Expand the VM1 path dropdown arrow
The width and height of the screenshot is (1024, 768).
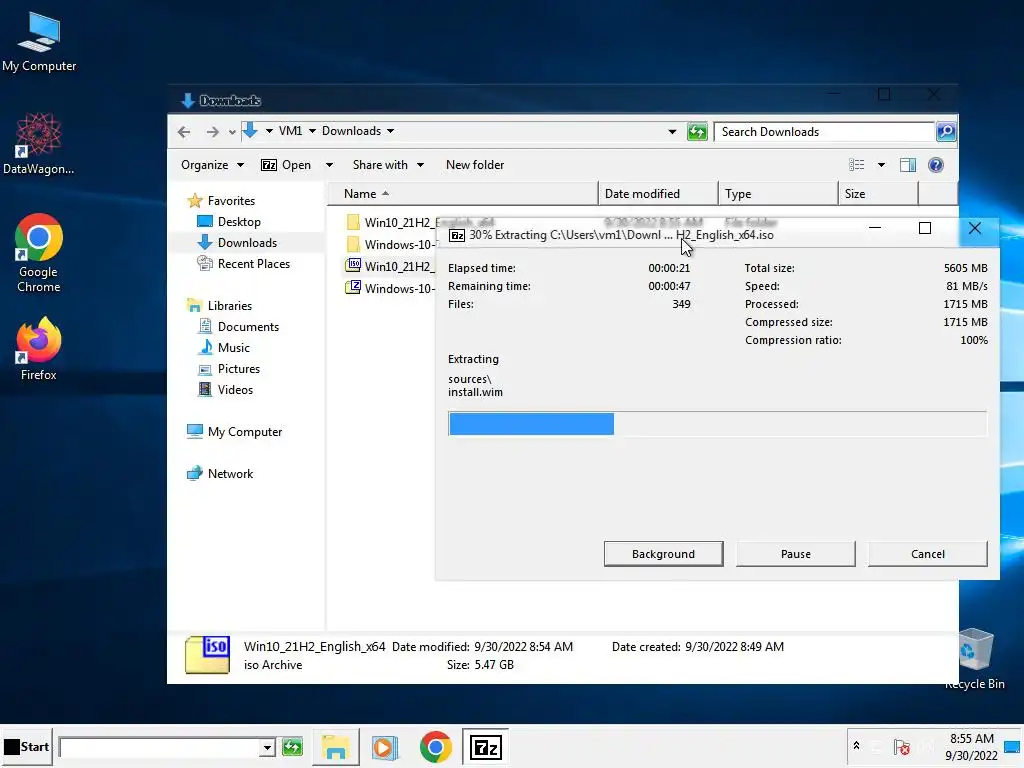tap(312, 131)
